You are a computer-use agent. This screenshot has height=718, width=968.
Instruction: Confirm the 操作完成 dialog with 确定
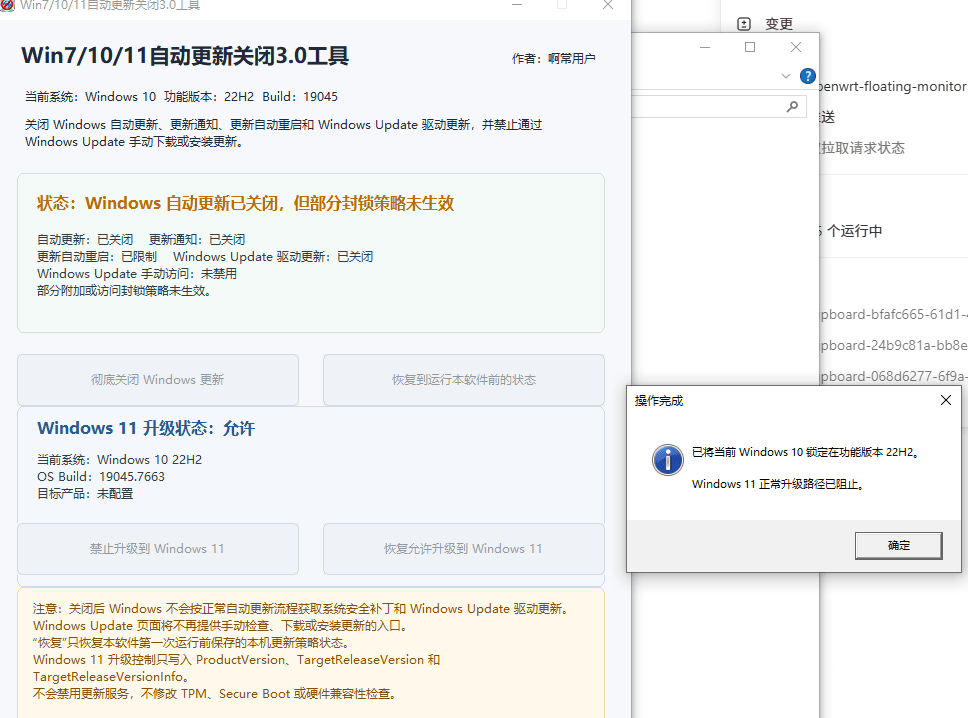898,546
